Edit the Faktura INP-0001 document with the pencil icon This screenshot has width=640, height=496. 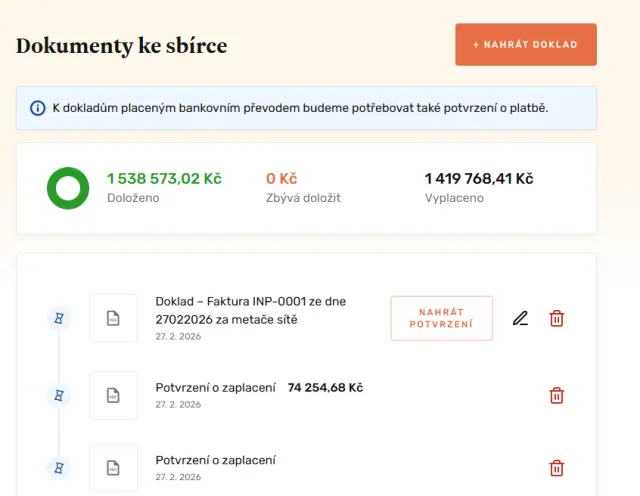(520, 319)
